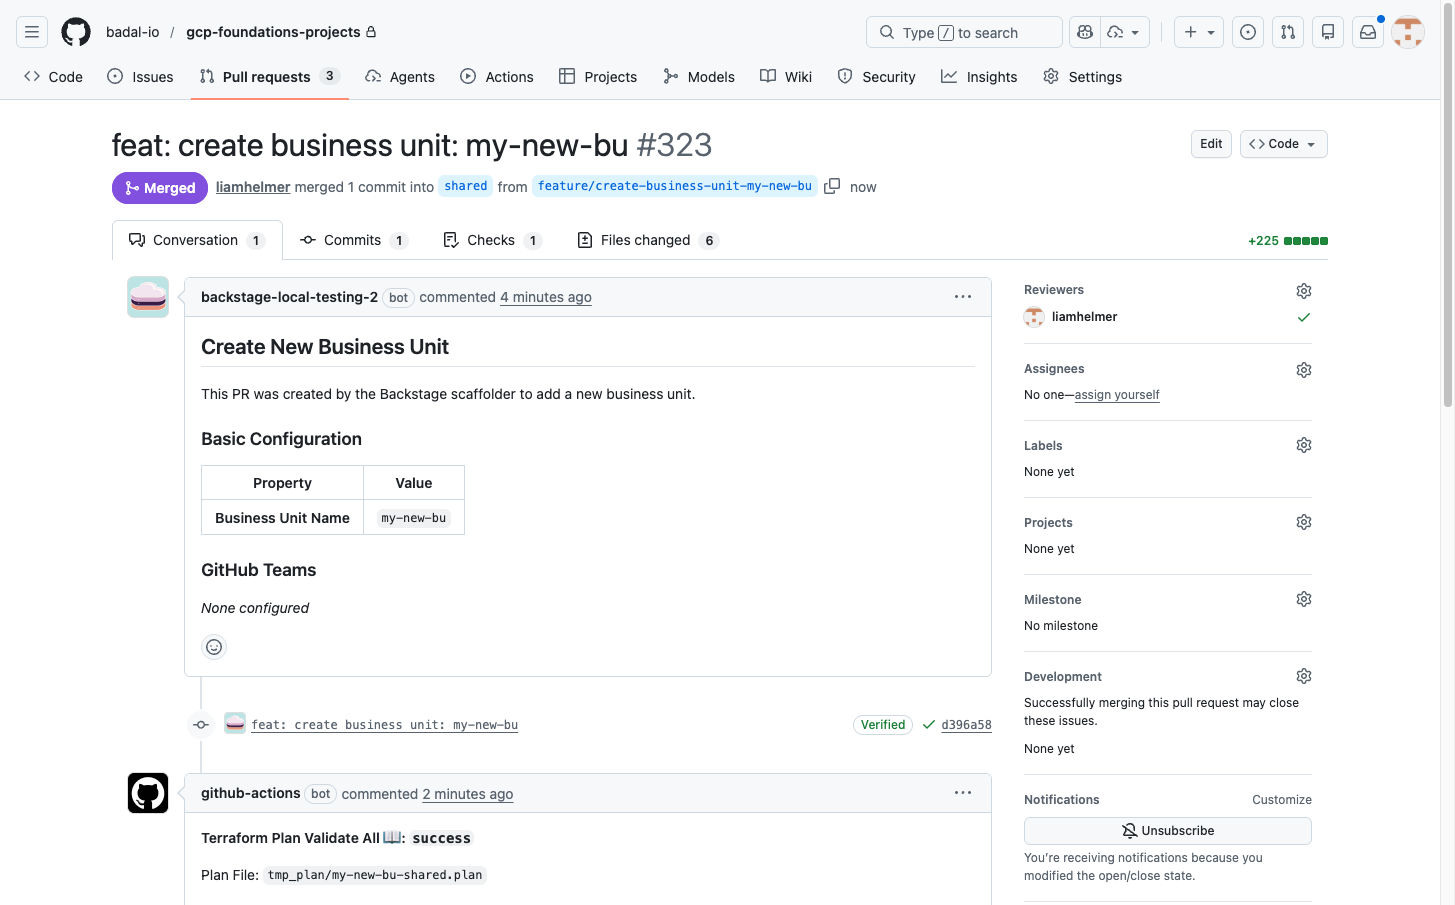
Task: Click backstage-local-testing-2 avatar image
Action: click(x=148, y=297)
